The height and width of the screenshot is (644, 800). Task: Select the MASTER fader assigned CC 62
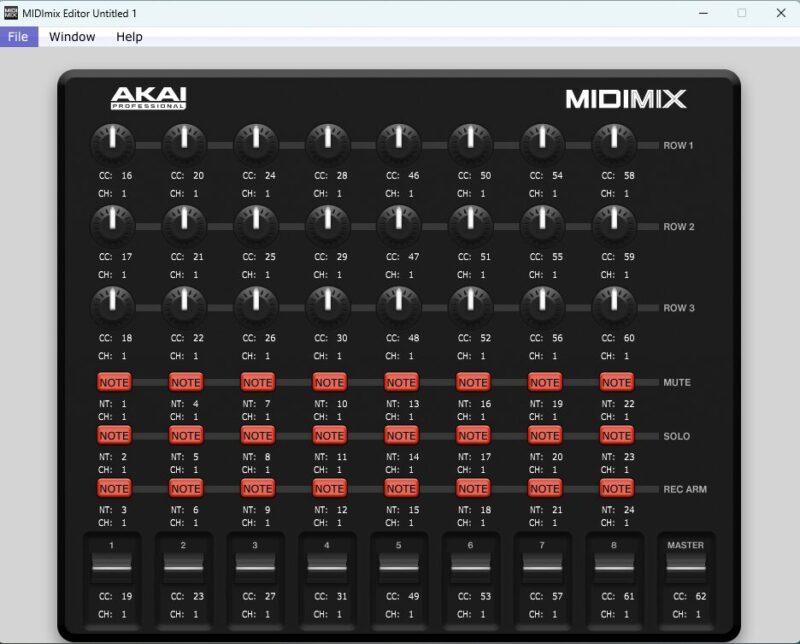(x=686, y=566)
